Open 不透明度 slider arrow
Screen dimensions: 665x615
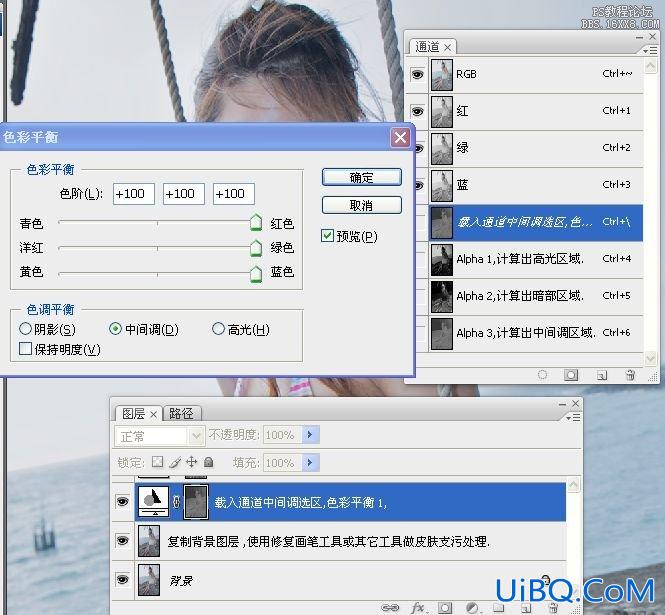[310, 435]
